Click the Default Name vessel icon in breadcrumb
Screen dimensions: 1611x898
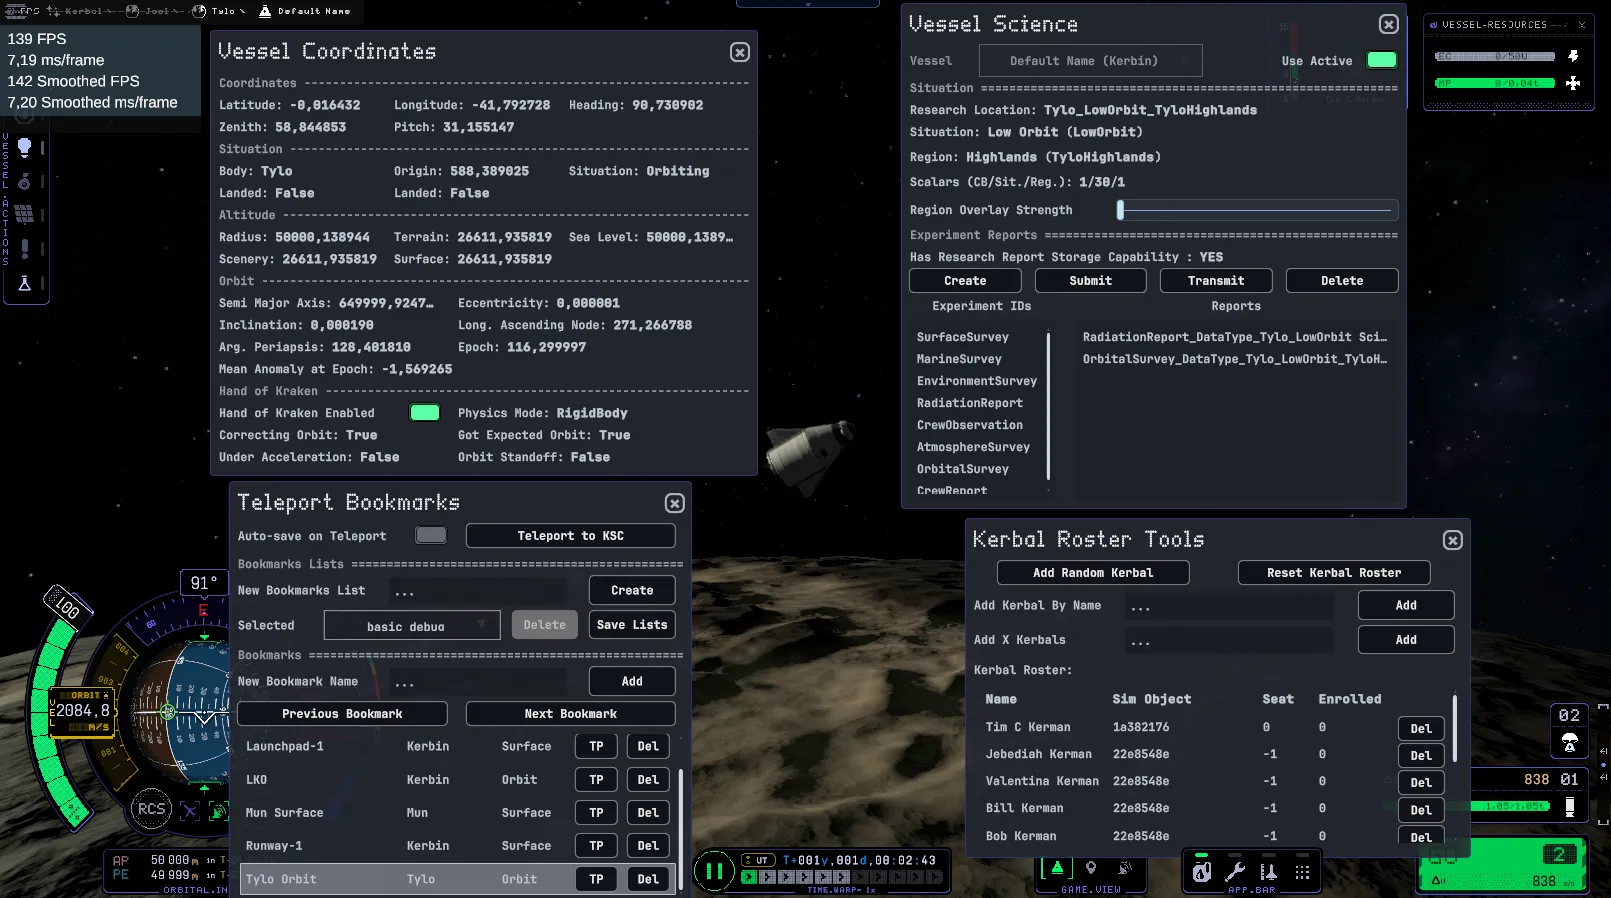(x=265, y=11)
